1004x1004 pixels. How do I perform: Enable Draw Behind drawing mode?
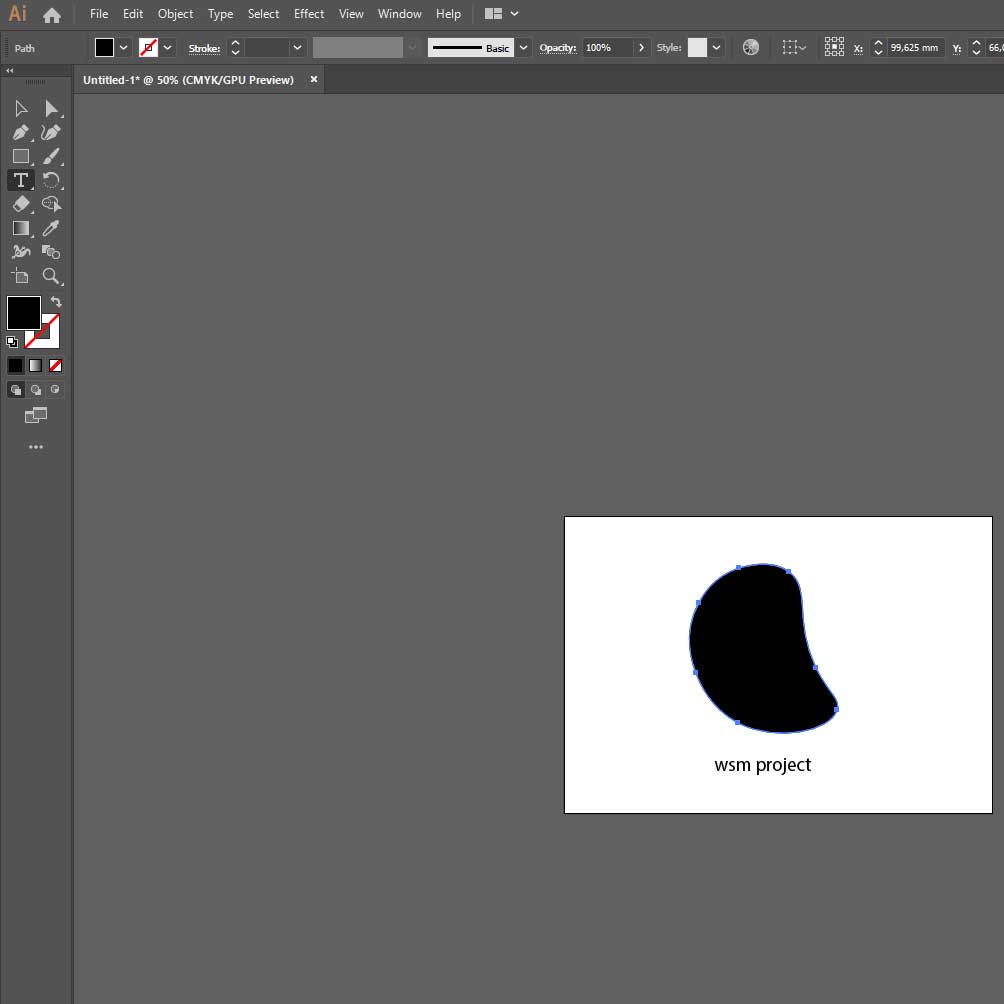pyautogui.click(x=36, y=390)
